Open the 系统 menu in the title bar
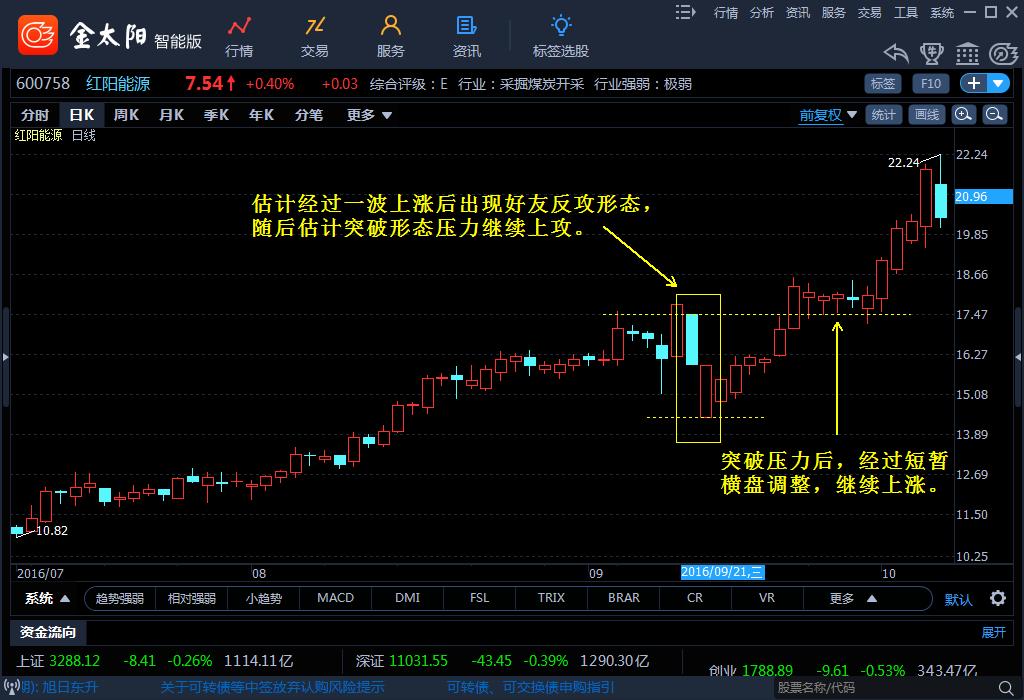Image resolution: width=1024 pixels, height=700 pixels. 941,12
